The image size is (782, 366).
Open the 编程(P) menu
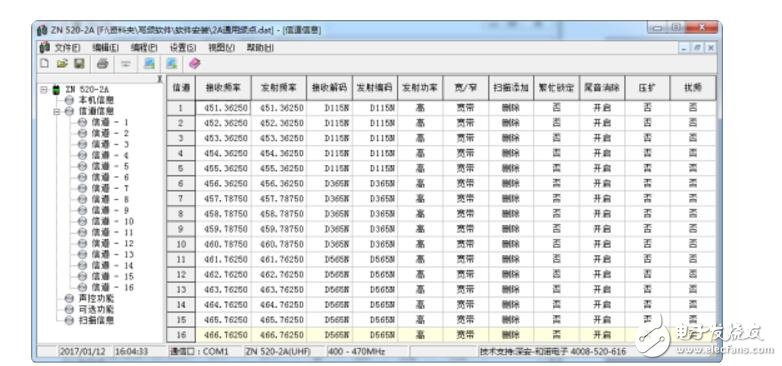click(x=144, y=48)
